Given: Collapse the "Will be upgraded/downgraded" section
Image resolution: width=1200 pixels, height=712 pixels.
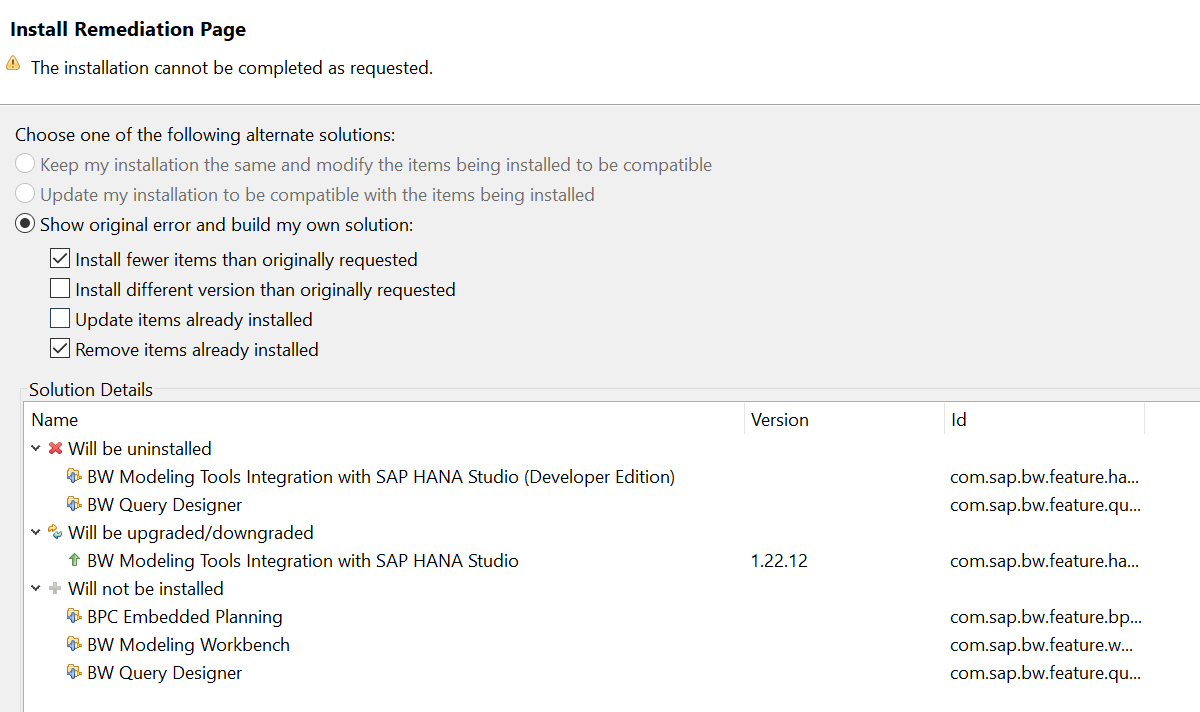Looking at the screenshot, I should click(x=37, y=532).
